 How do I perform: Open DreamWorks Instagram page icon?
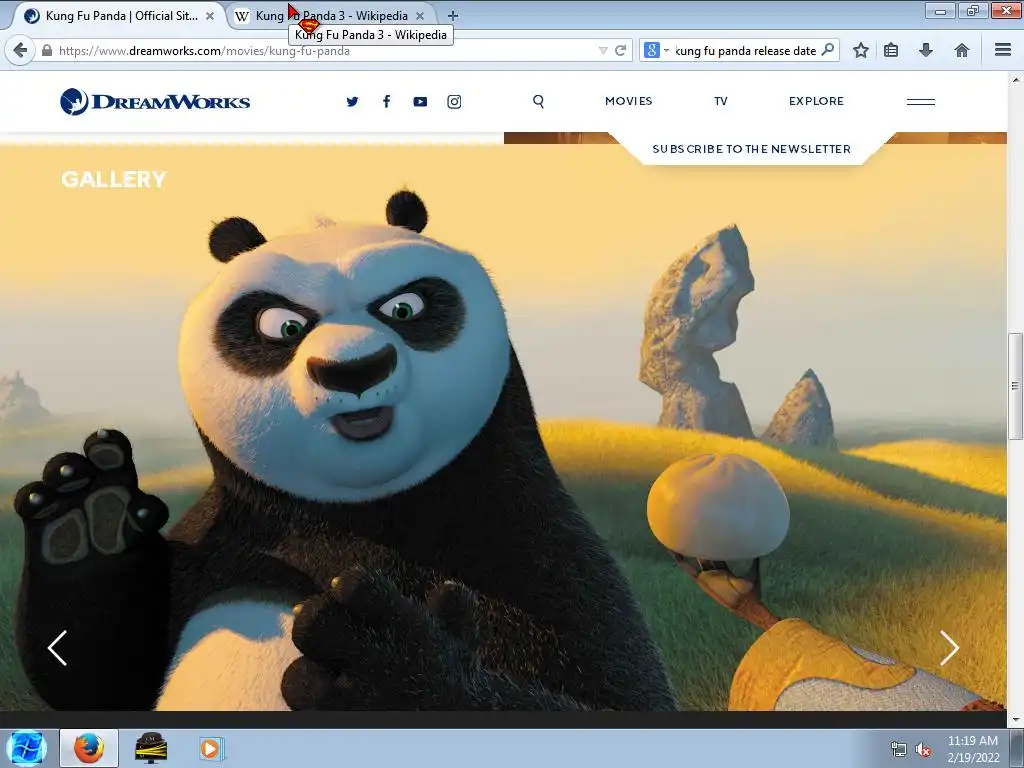pos(454,101)
